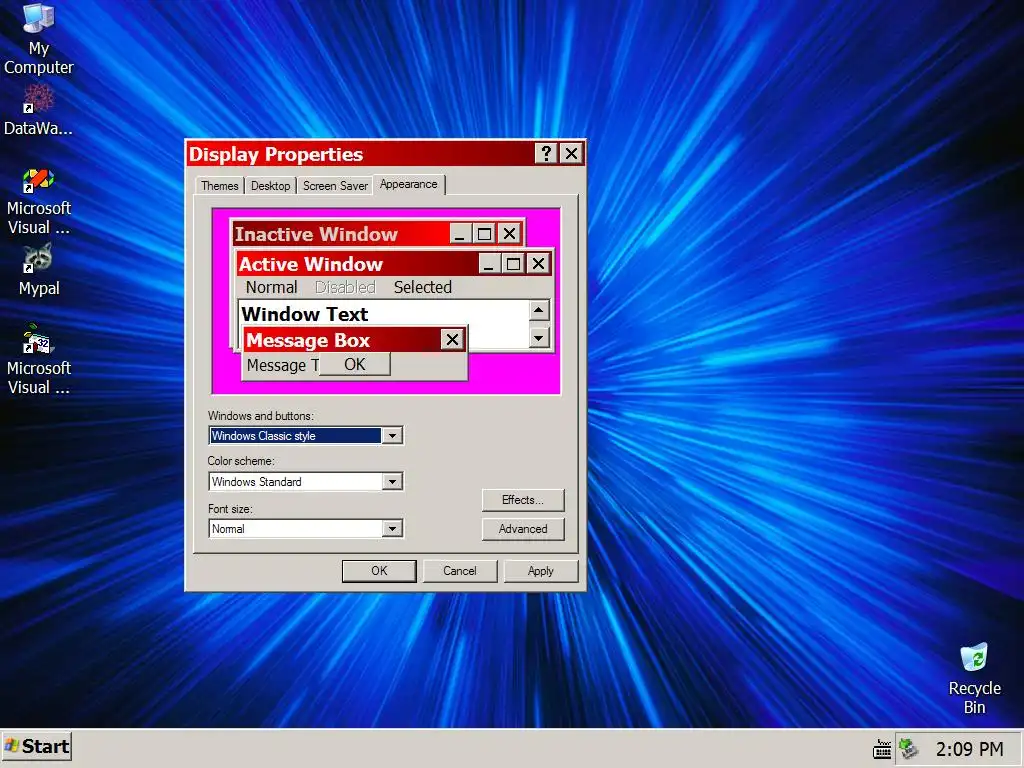Viewport: 1024px width, 768px height.
Task: Select the Appearance tab
Action: coord(409,184)
